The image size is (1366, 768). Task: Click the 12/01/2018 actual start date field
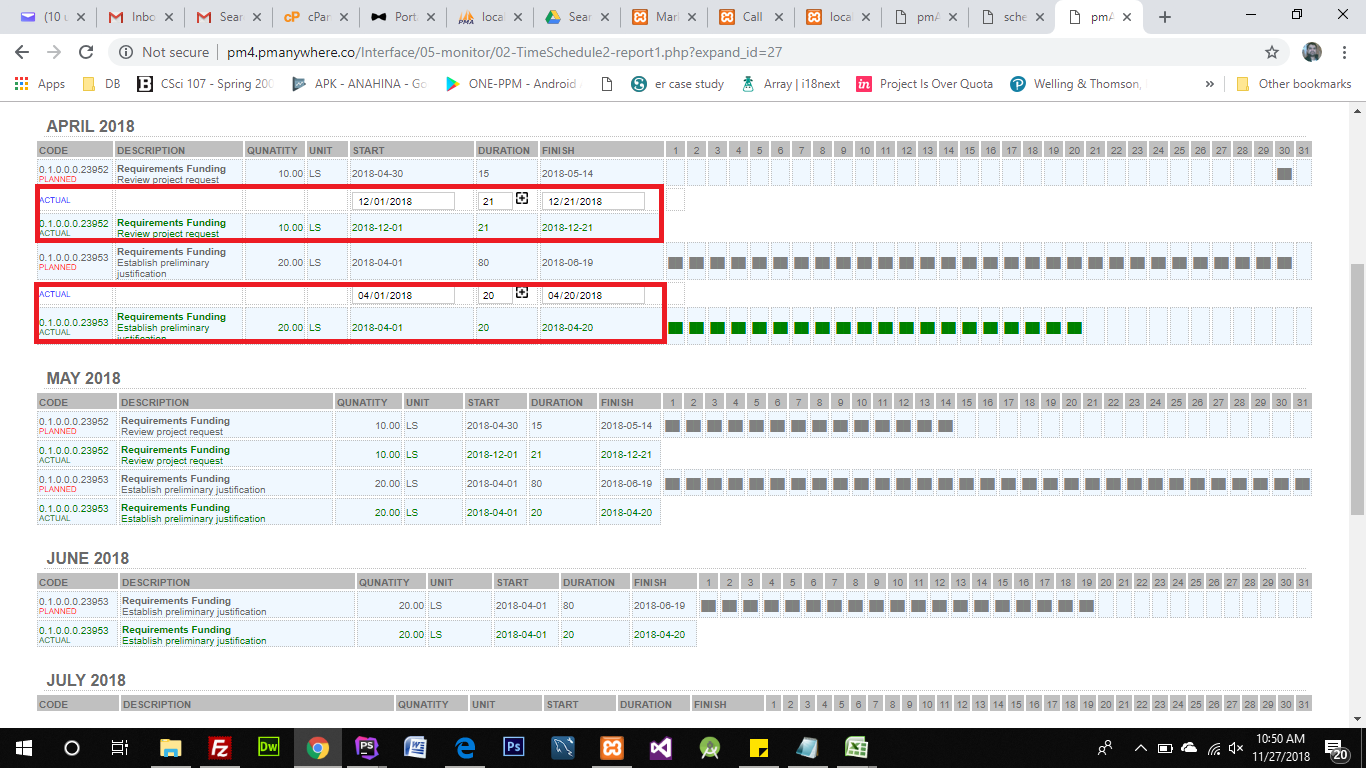pyautogui.click(x=403, y=201)
